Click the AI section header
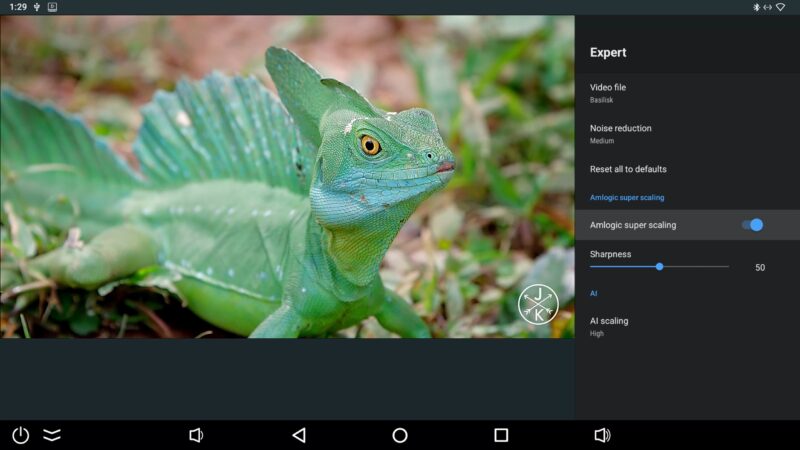Viewport: 800px width, 450px height. (593, 293)
